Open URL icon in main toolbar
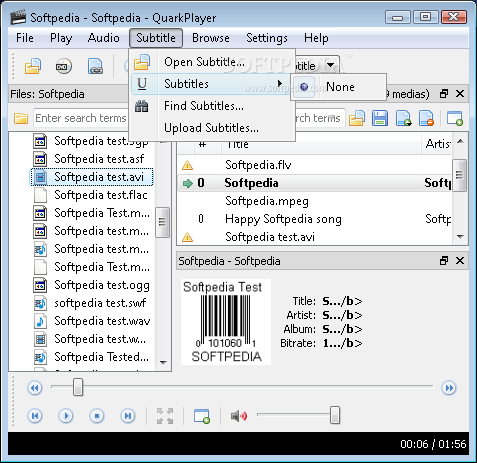477x463 pixels. (95, 66)
